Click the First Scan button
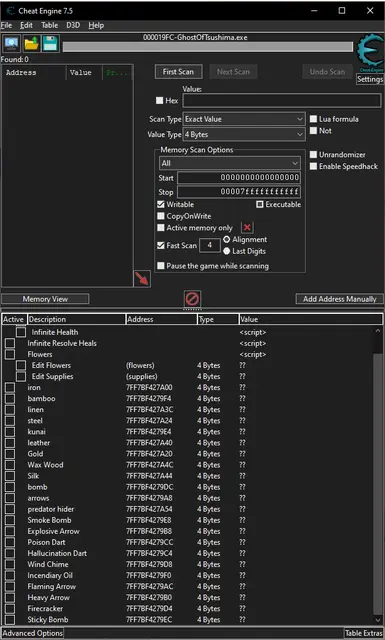This screenshot has height=640, width=385. coord(178,72)
